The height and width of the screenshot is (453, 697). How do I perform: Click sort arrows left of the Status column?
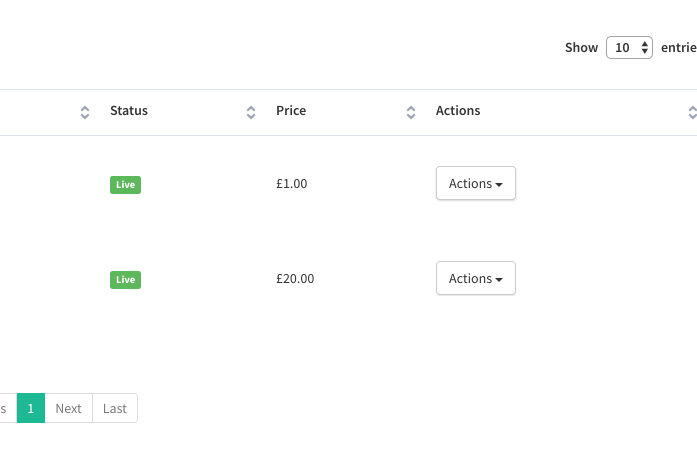(85, 112)
